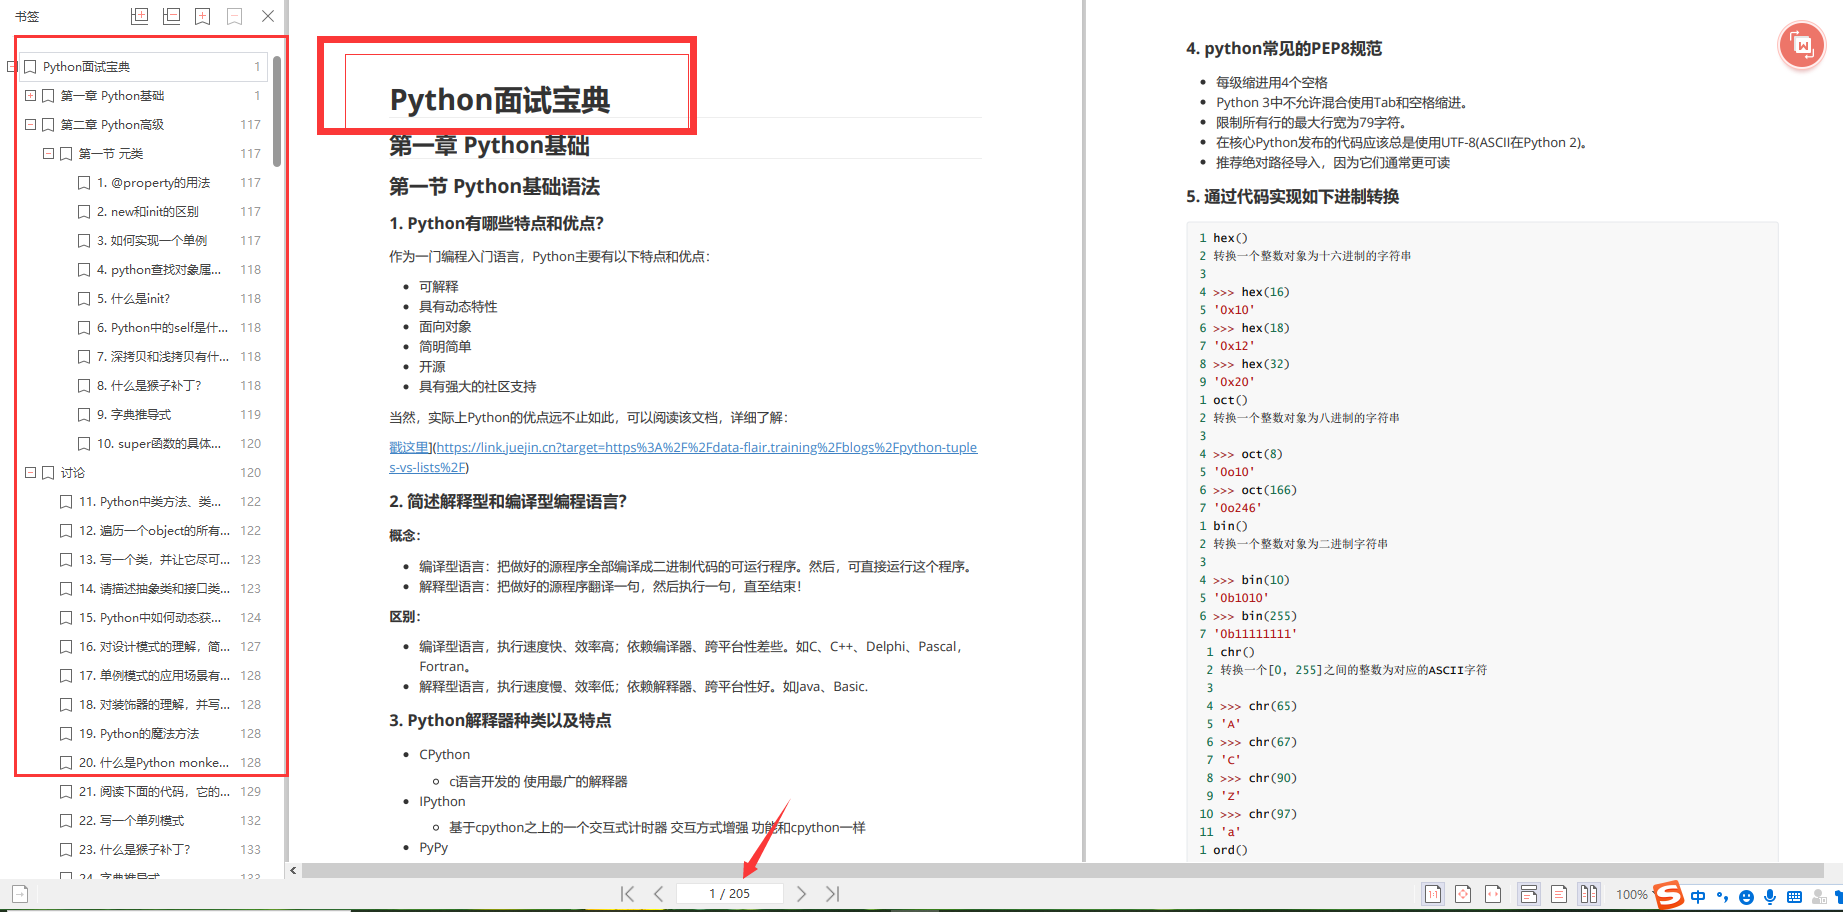Expand the 第一章 Python基础 chapter
This screenshot has width=1843, height=912.
point(30,95)
